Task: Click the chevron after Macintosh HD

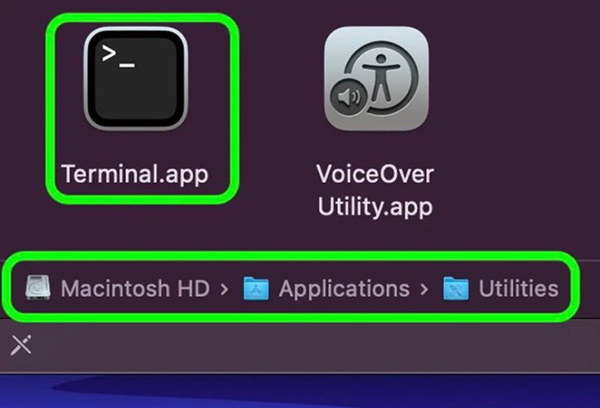Action: [225, 289]
